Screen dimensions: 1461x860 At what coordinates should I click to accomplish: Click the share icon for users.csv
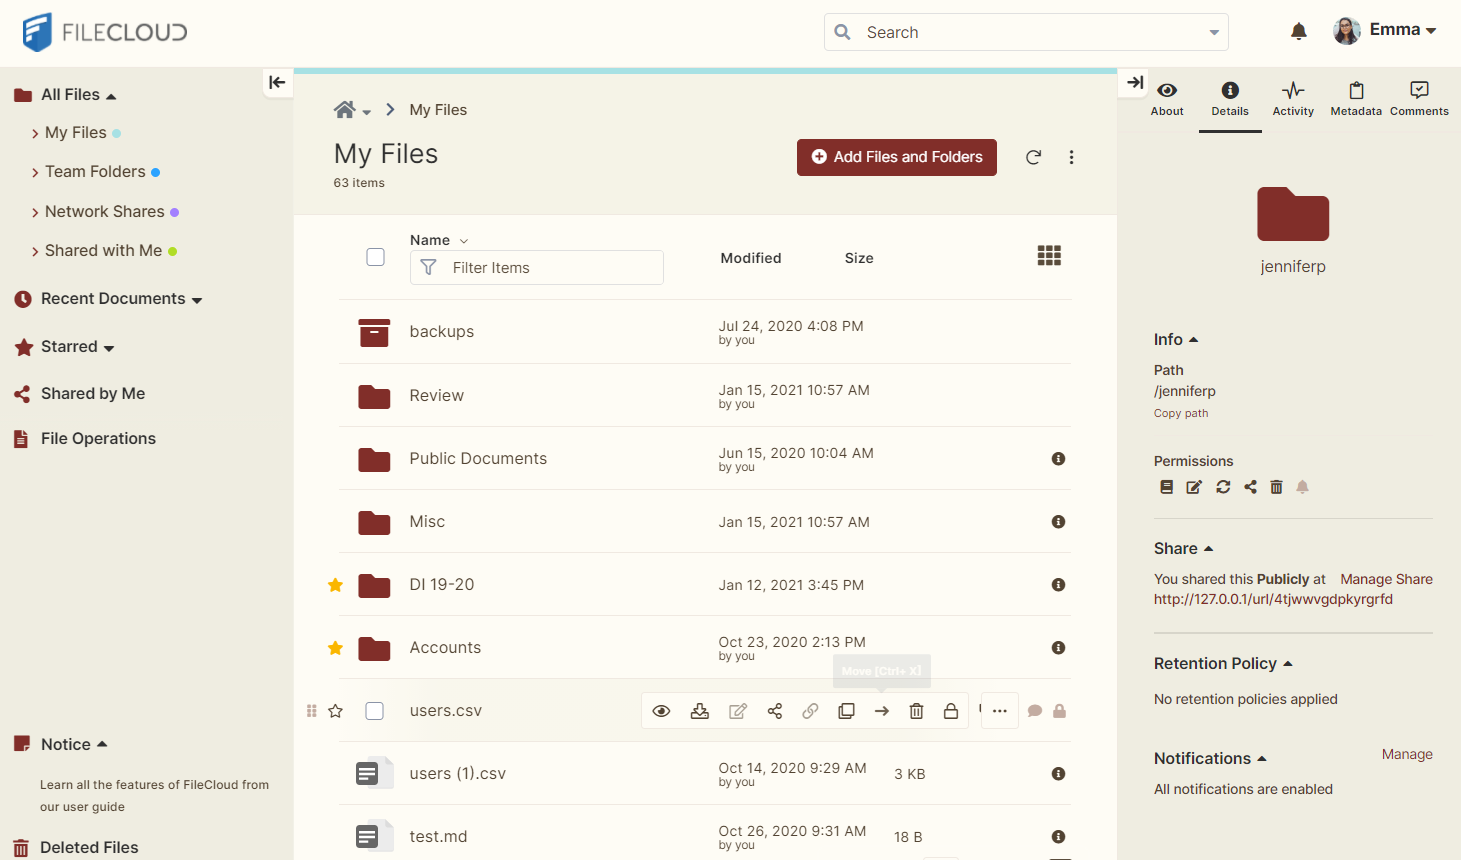pyautogui.click(x=775, y=711)
